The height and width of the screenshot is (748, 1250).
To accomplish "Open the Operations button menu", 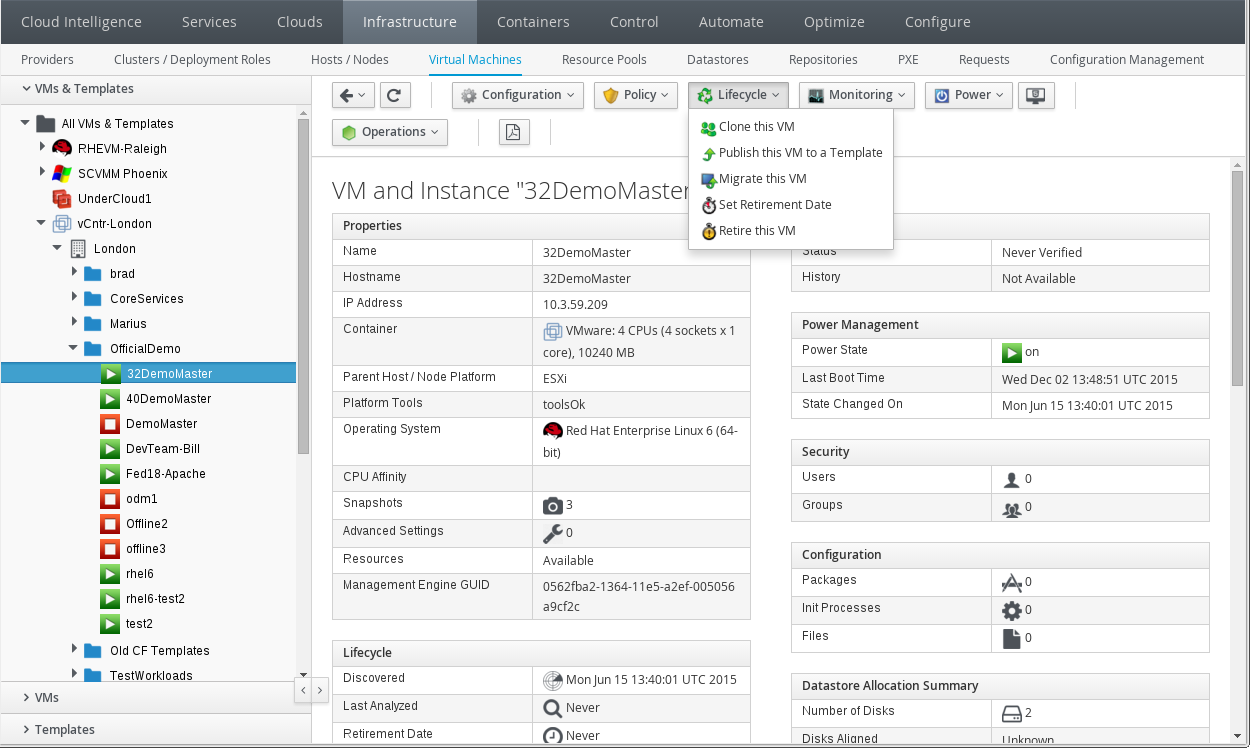I will pos(390,132).
